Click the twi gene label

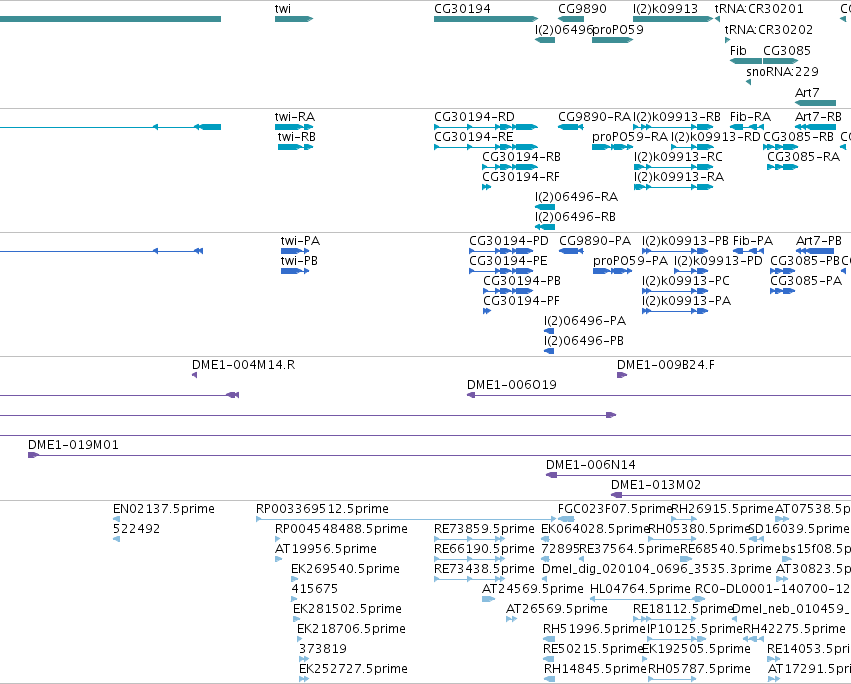[x=283, y=9]
